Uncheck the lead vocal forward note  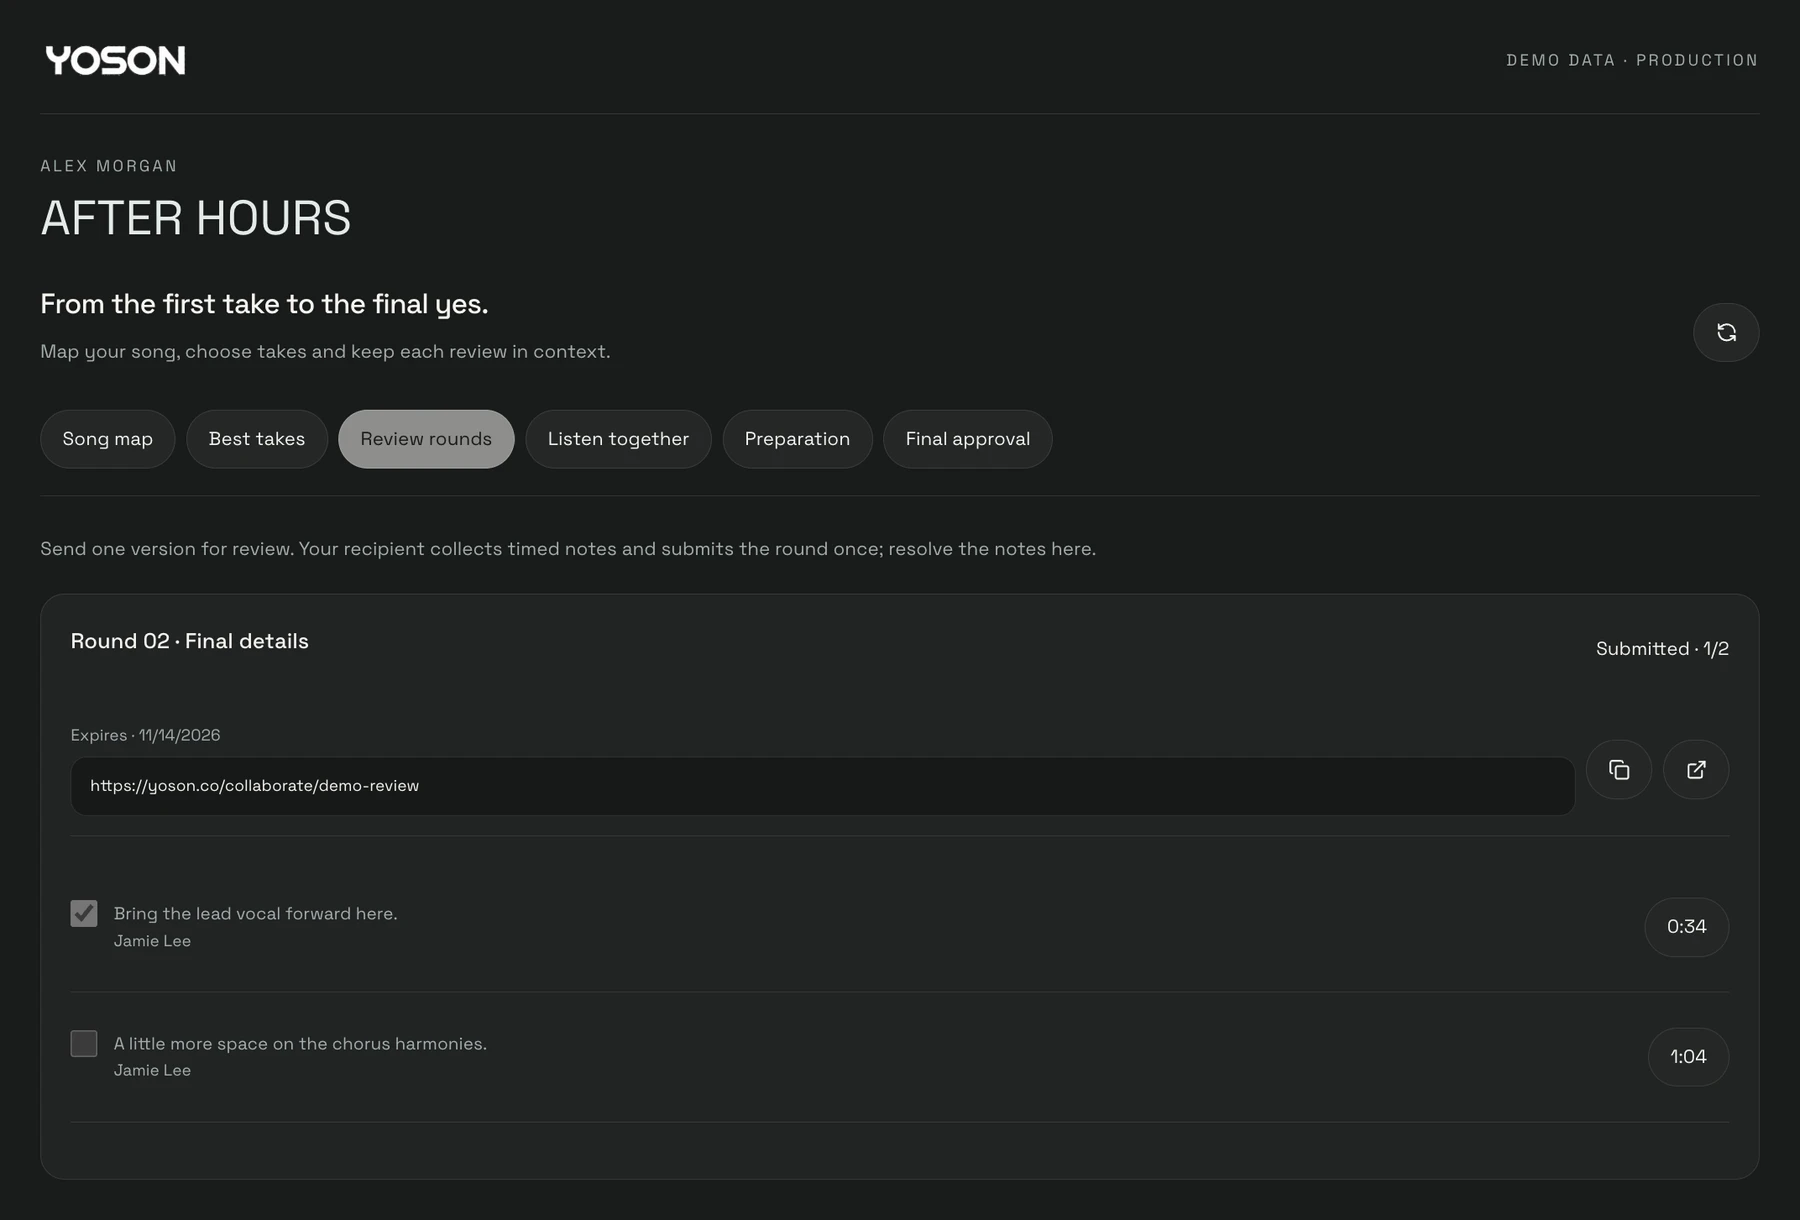point(84,913)
